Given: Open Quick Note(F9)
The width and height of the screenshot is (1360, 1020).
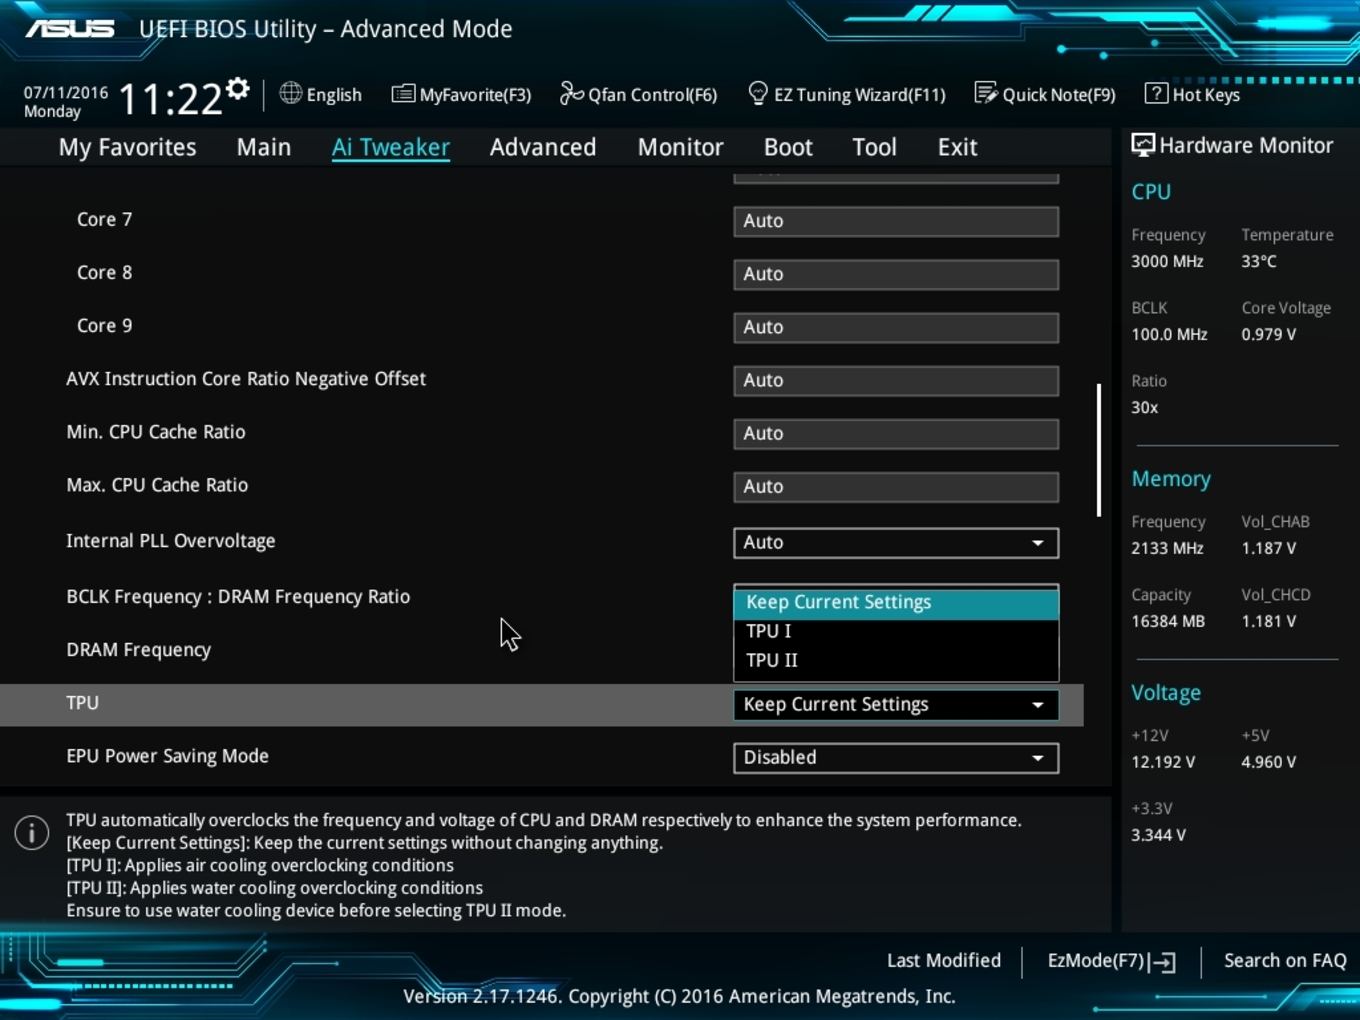Looking at the screenshot, I should 1059,95.
